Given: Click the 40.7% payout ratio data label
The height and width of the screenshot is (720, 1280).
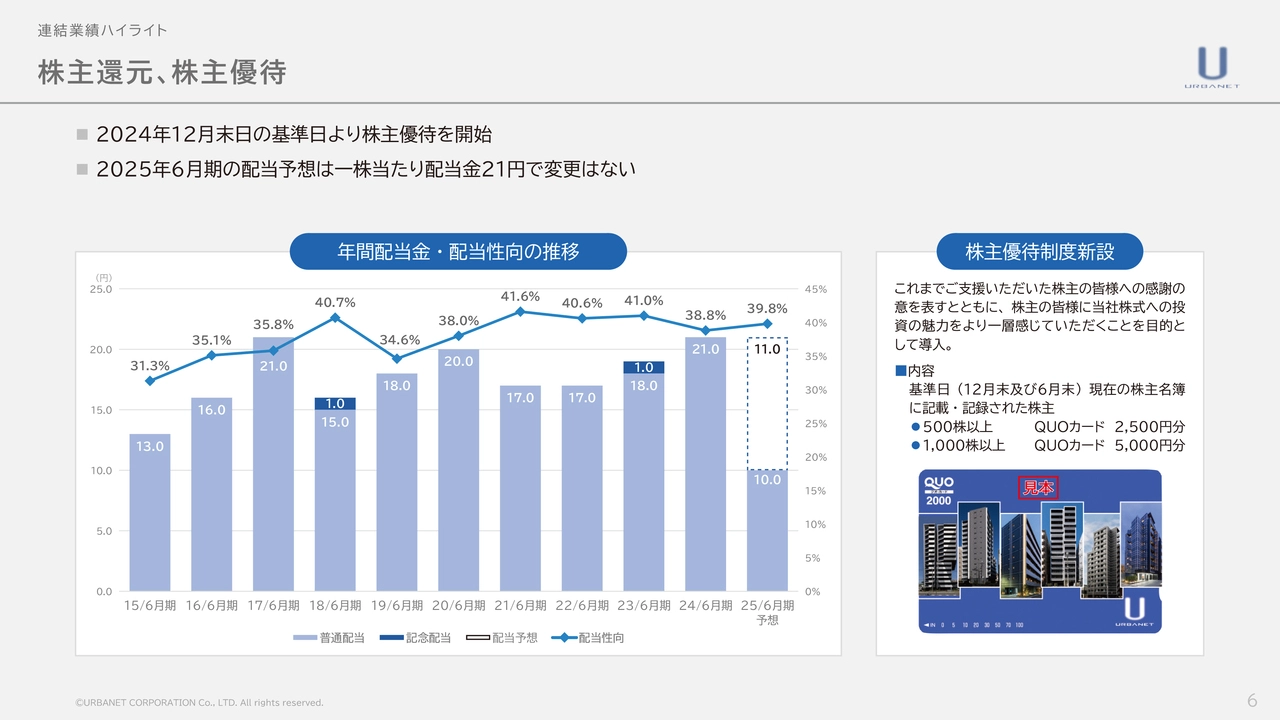Looking at the screenshot, I should pyautogui.click(x=335, y=302).
